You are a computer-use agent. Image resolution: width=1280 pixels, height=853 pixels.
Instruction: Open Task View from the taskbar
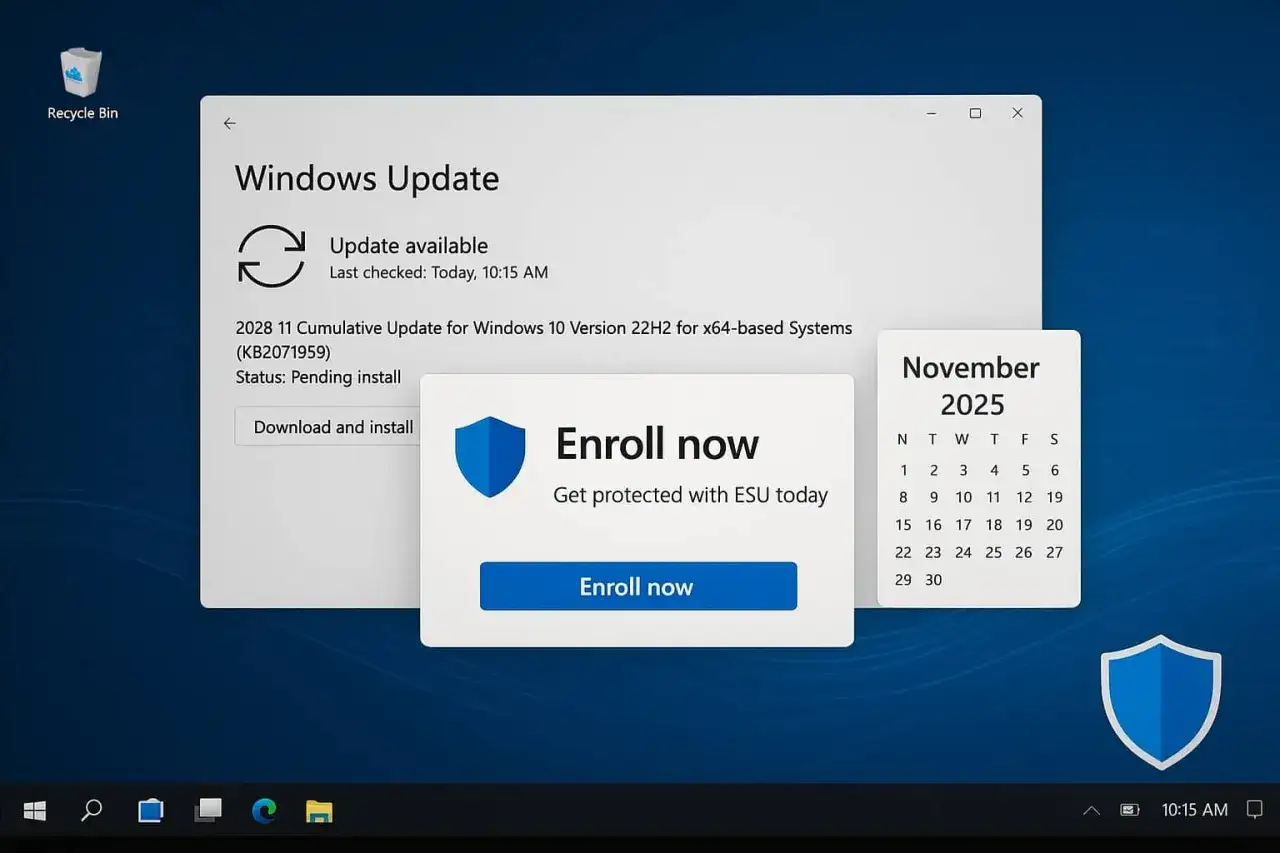pos(207,810)
